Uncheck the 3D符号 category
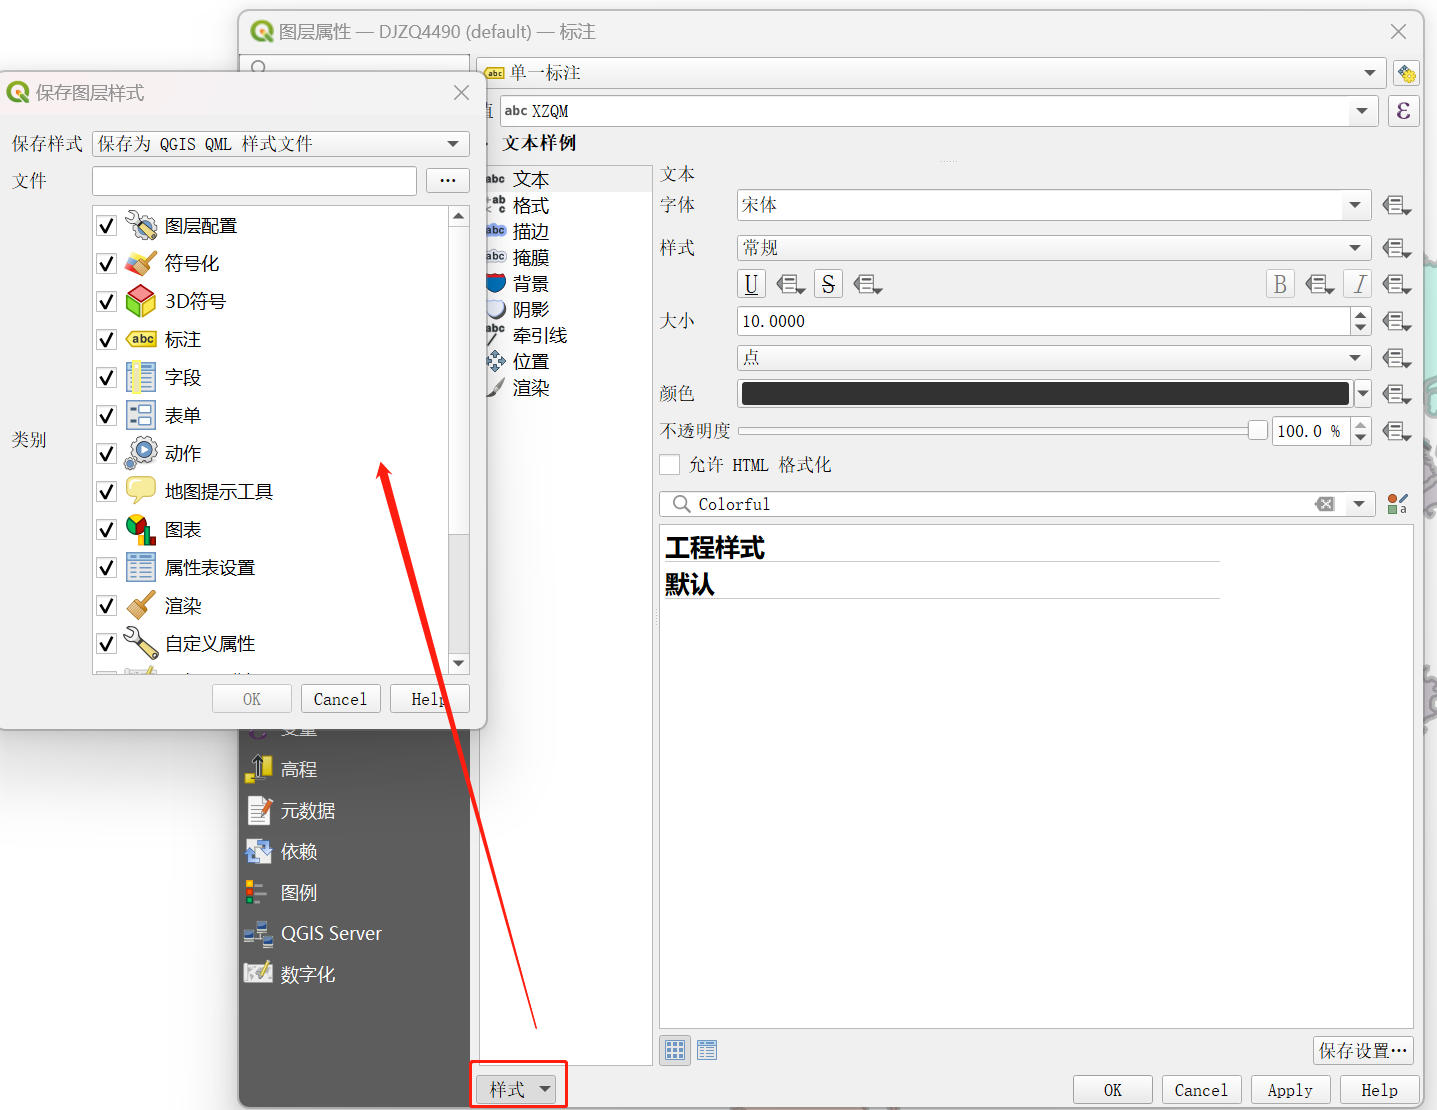The height and width of the screenshot is (1110, 1437). 107,302
